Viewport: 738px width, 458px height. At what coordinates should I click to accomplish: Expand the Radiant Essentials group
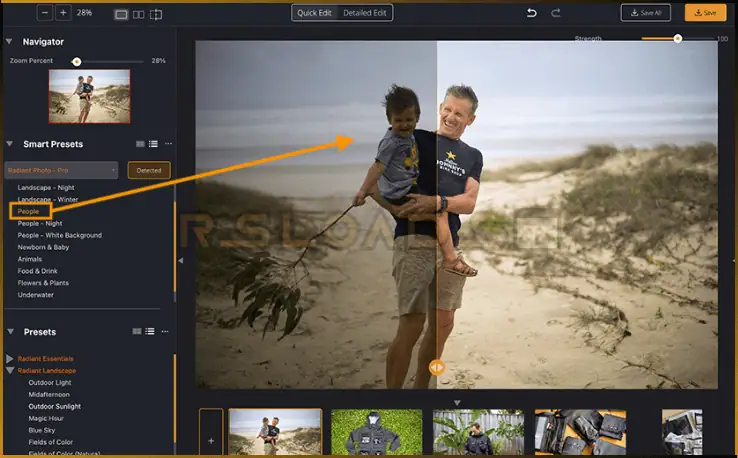pos(9,359)
